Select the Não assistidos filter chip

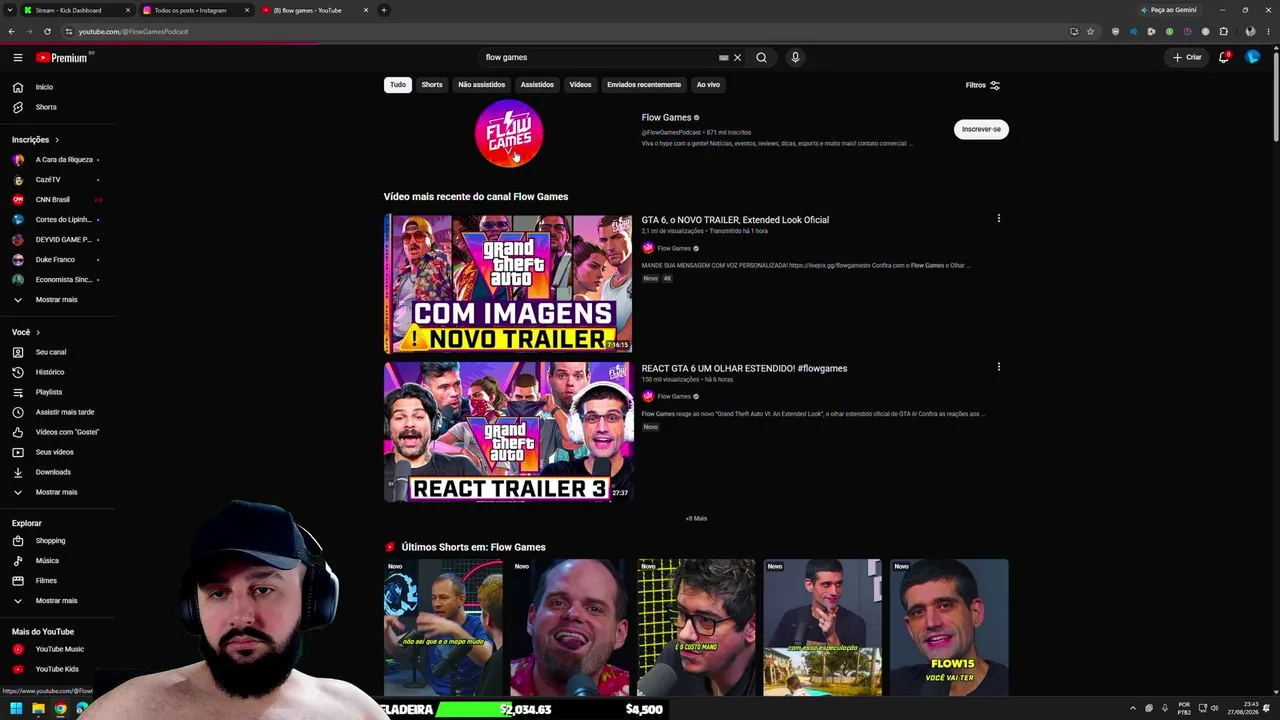click(x=481, y=85)
